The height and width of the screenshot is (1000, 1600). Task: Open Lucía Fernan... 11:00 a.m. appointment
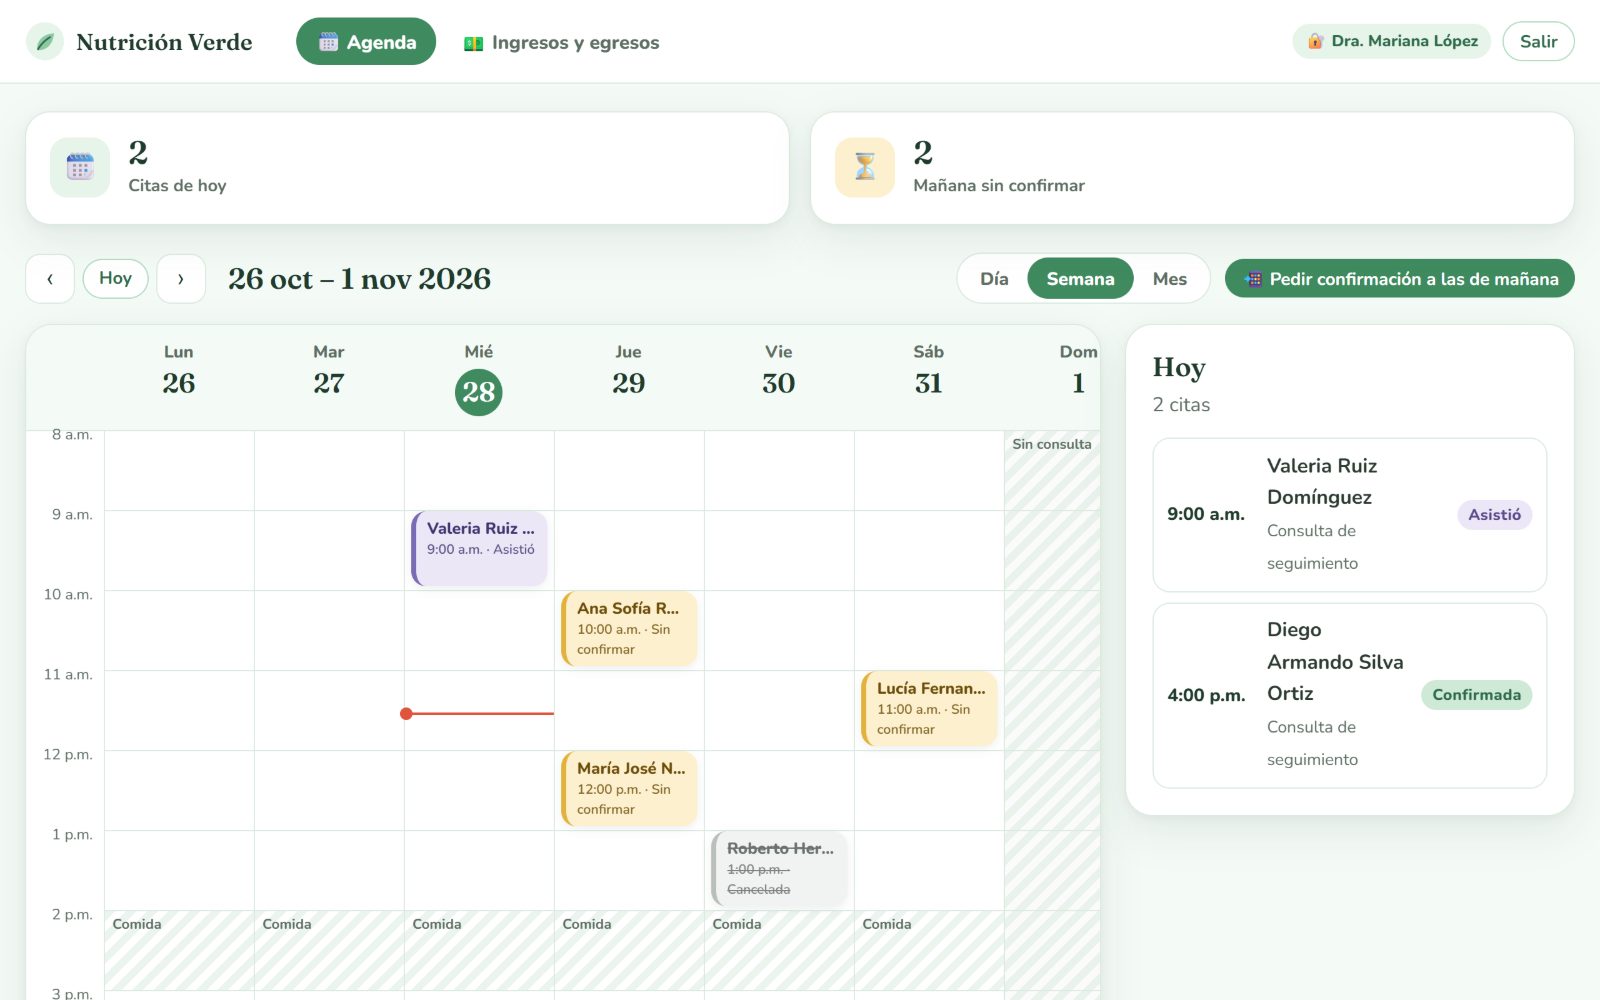point(929,708)
